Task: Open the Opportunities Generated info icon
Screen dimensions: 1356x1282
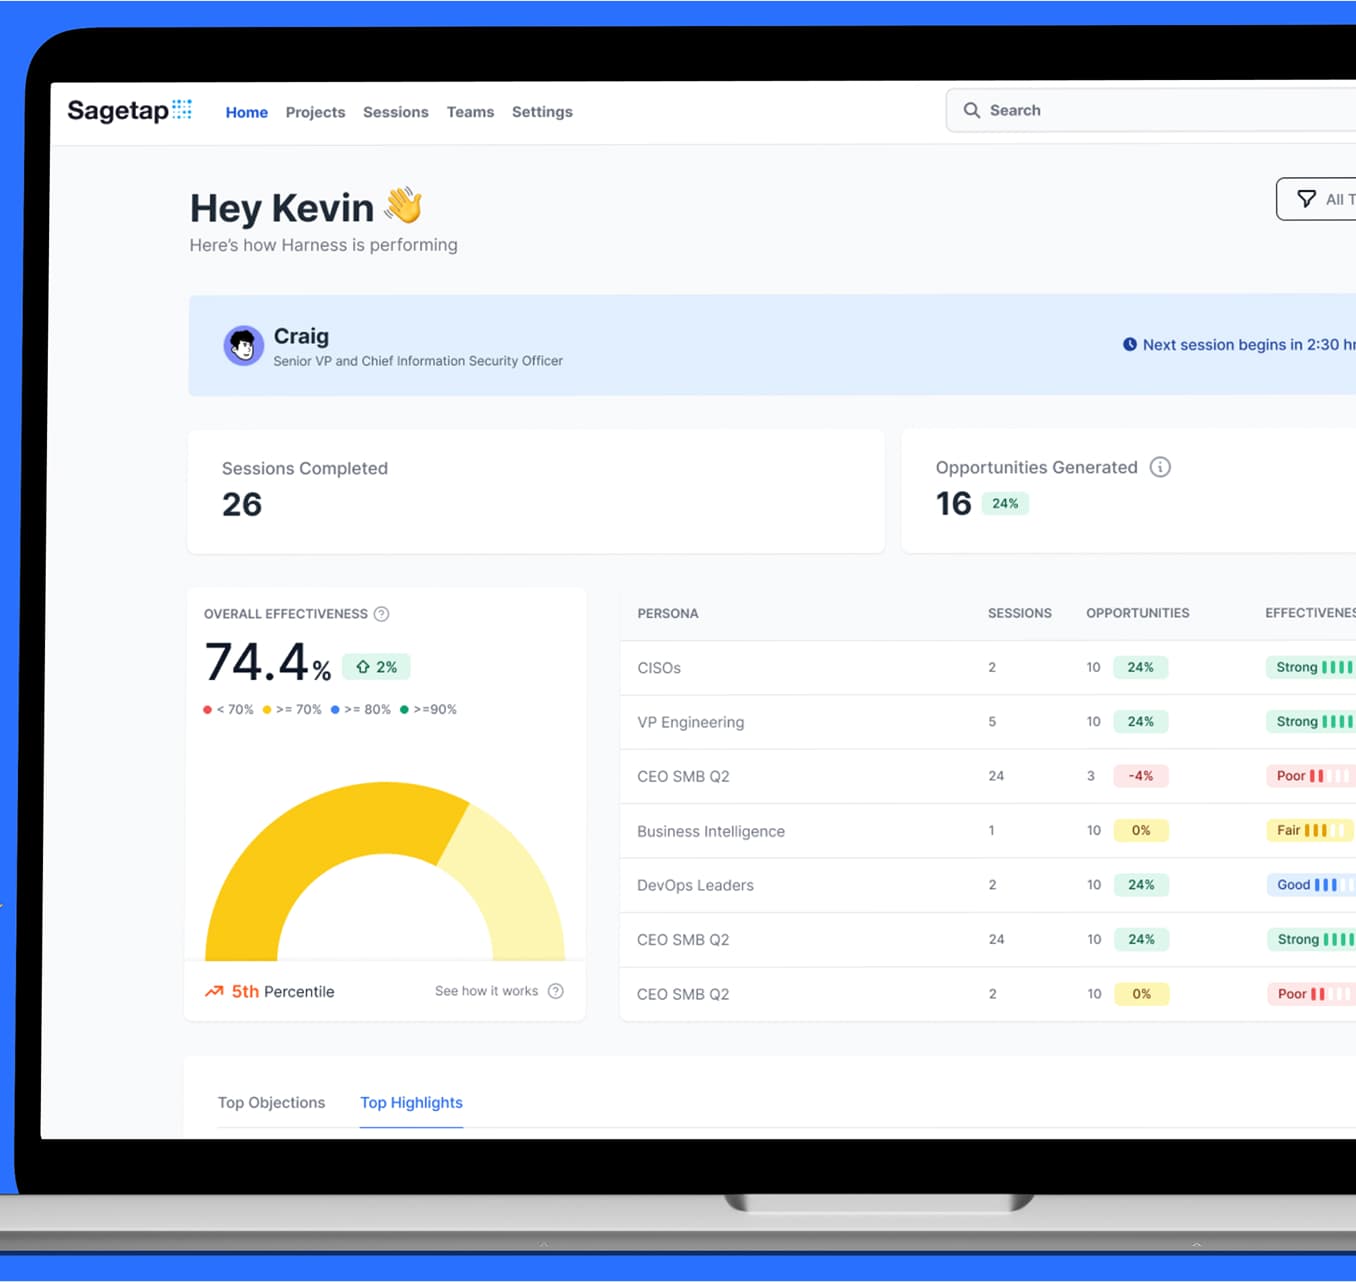Action: coord(1160,467)
